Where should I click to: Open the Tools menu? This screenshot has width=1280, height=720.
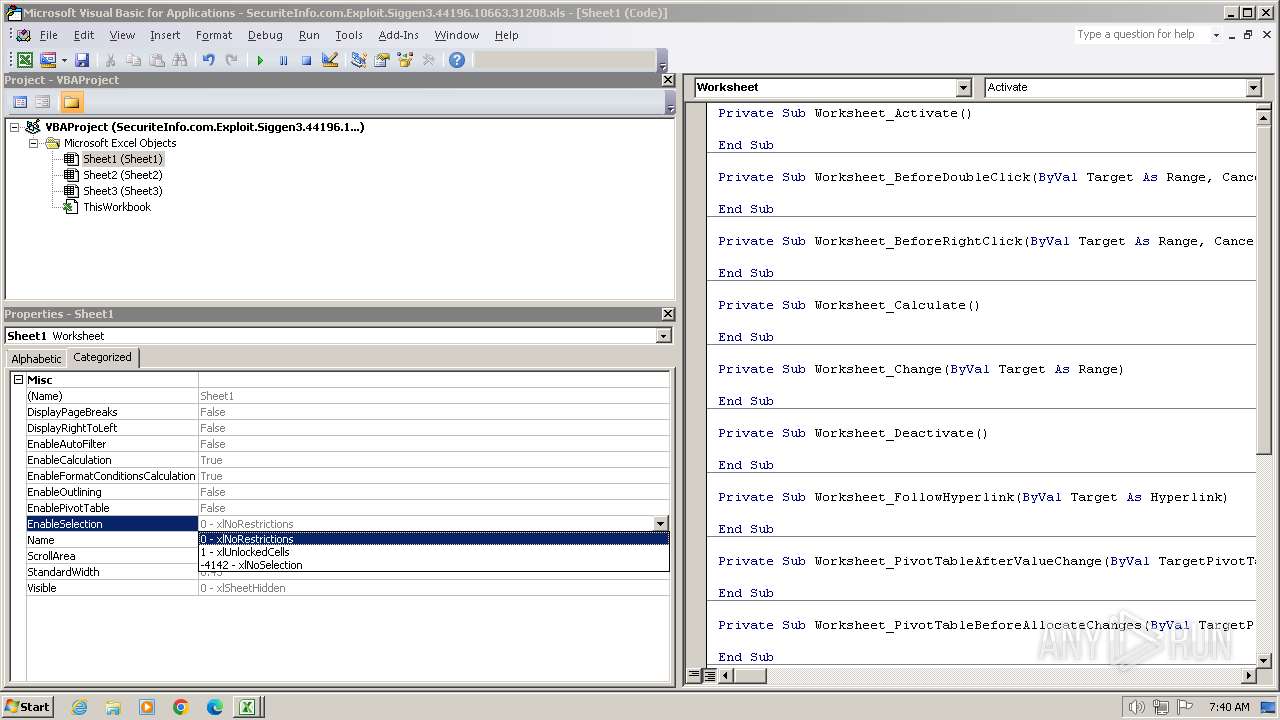(349, 35)
